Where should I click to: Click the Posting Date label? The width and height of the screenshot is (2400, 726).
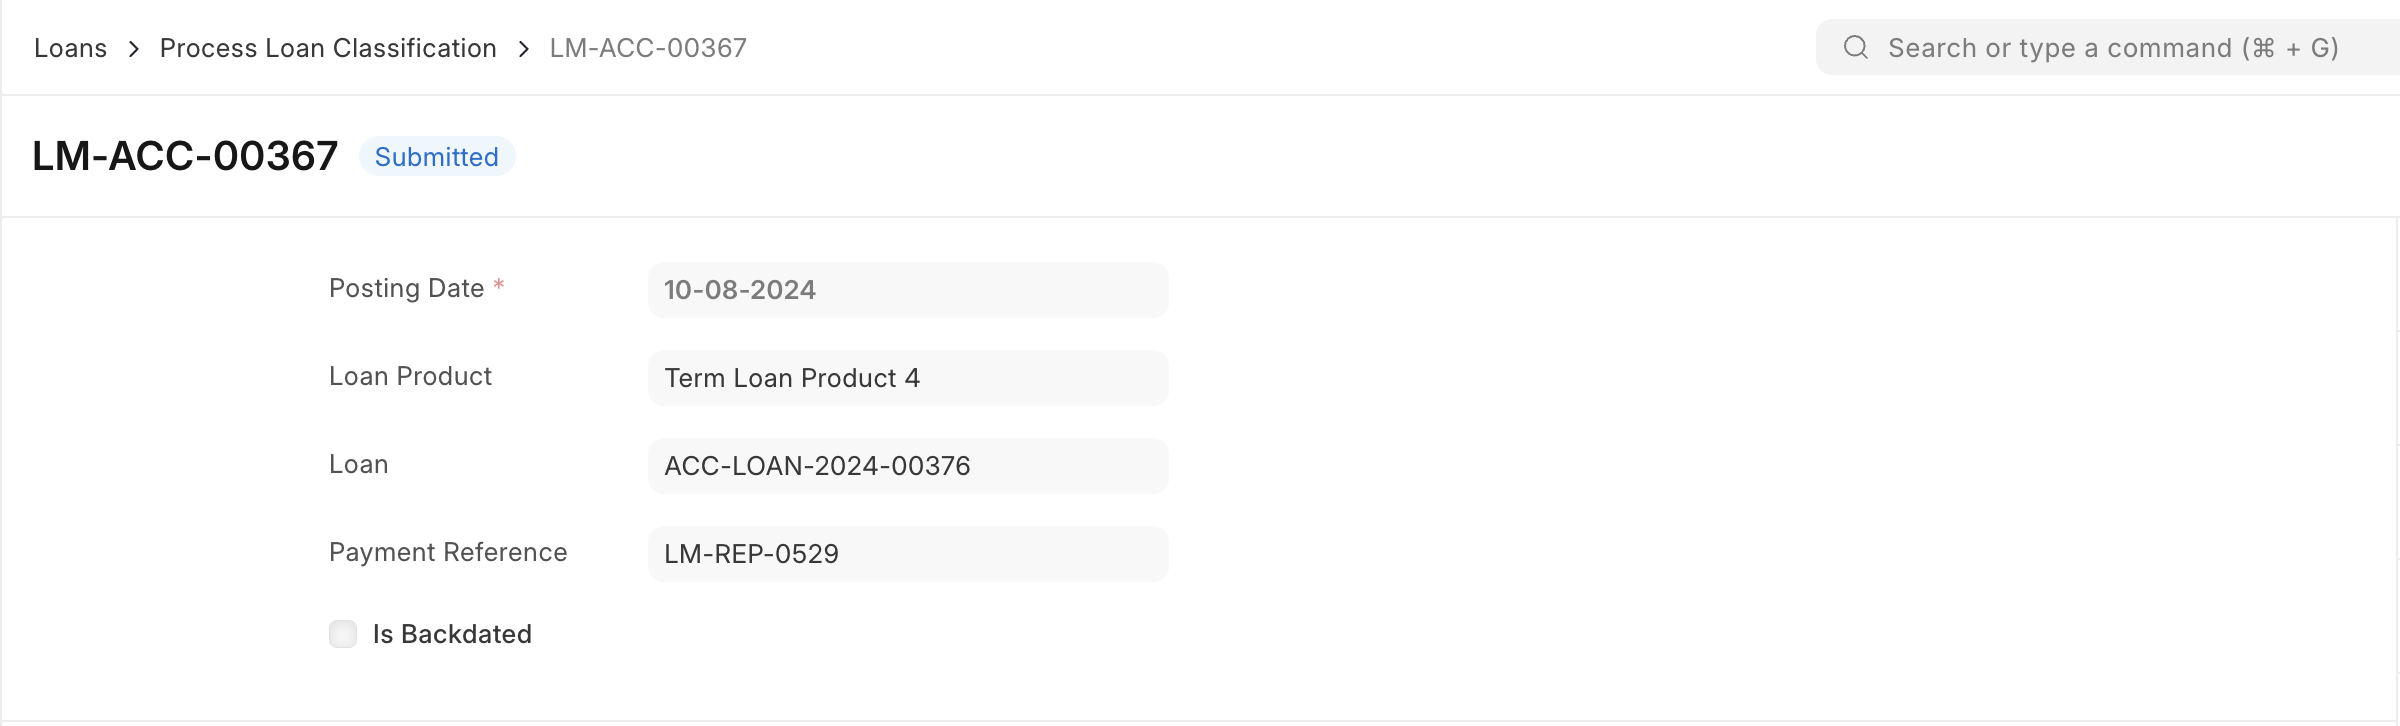[x=406, y=288]
